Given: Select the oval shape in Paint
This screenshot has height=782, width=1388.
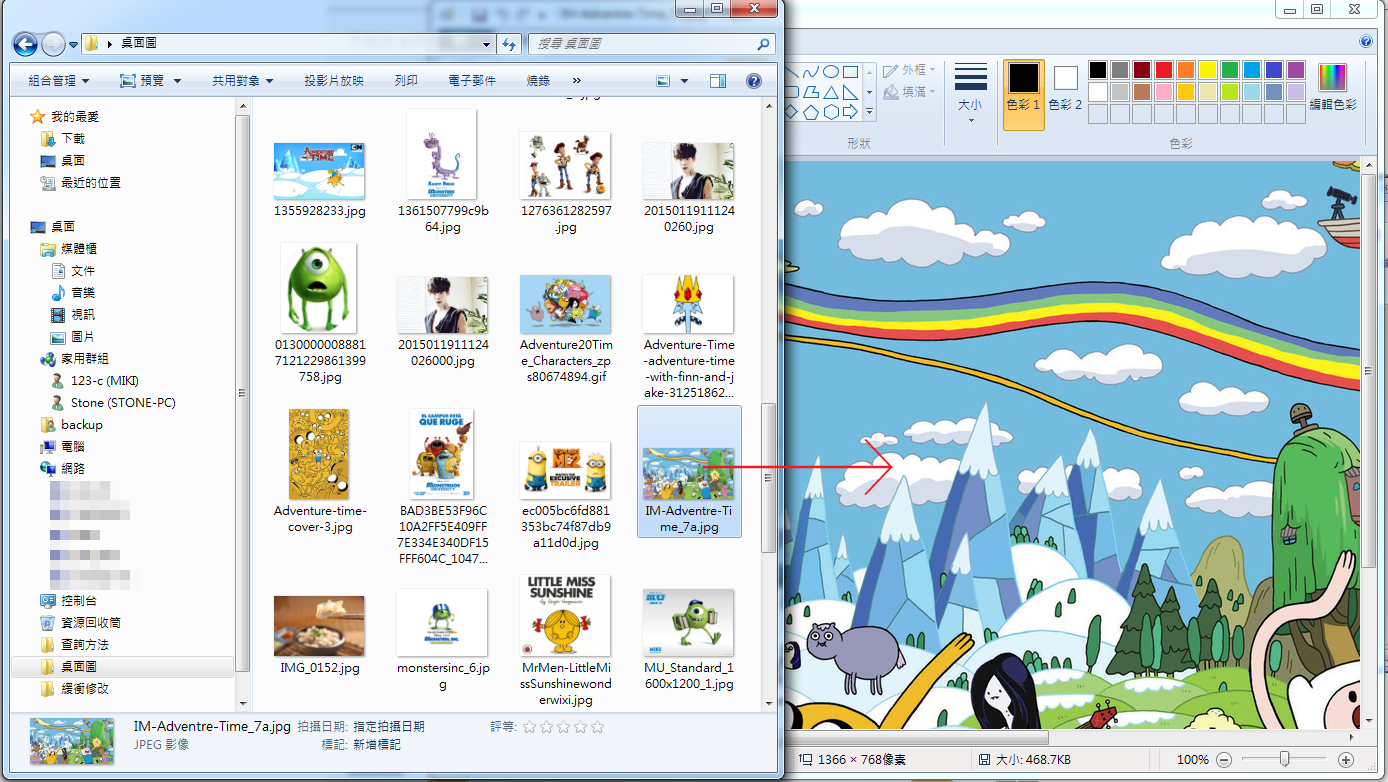Looking at the screenshot, I should click(x=831, y=72).
